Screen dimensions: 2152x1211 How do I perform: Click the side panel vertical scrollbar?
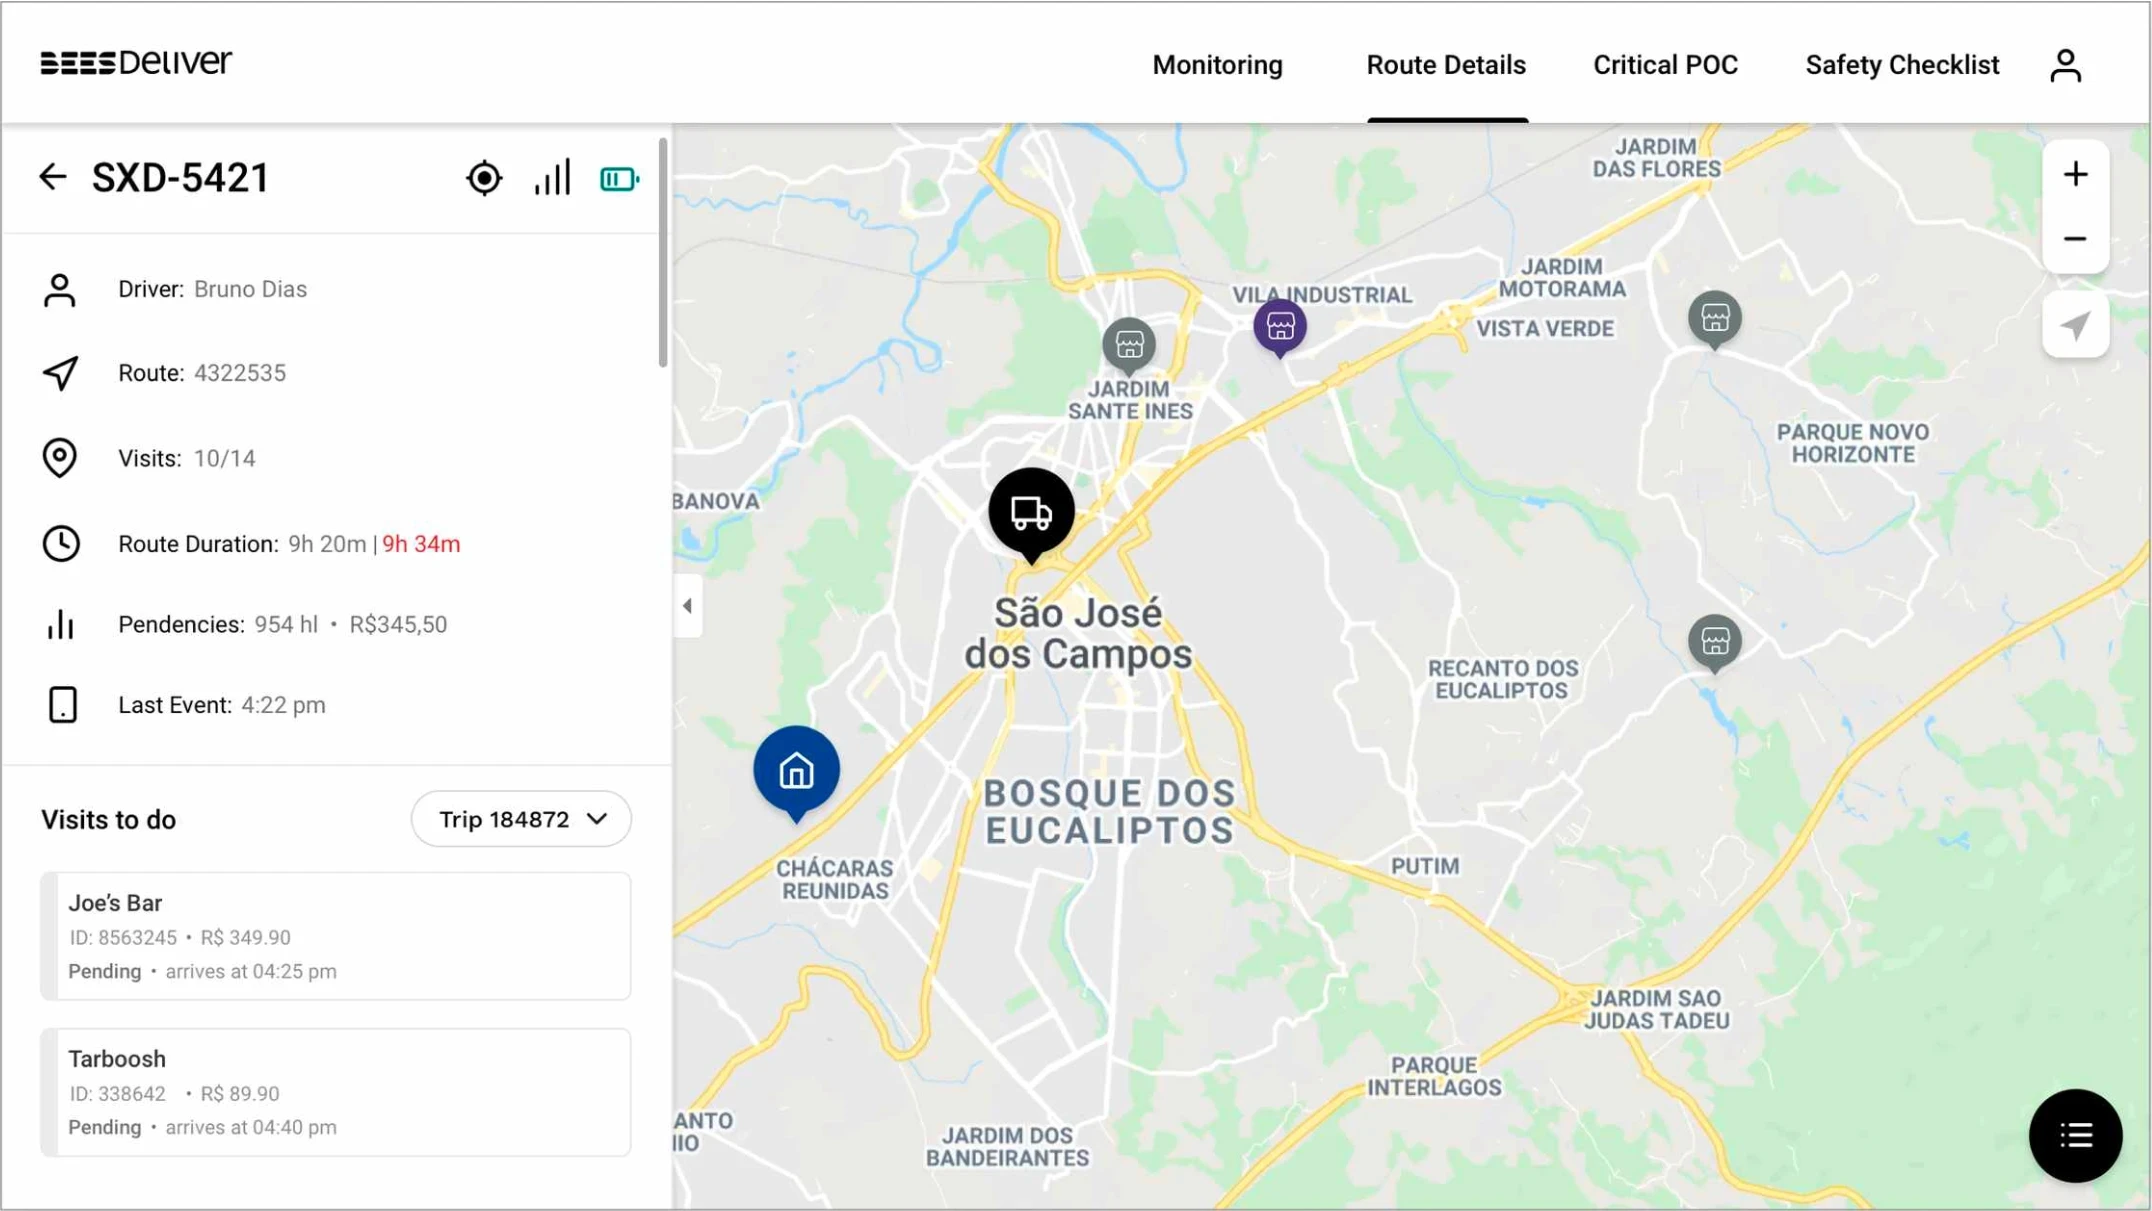coord(662,253)
